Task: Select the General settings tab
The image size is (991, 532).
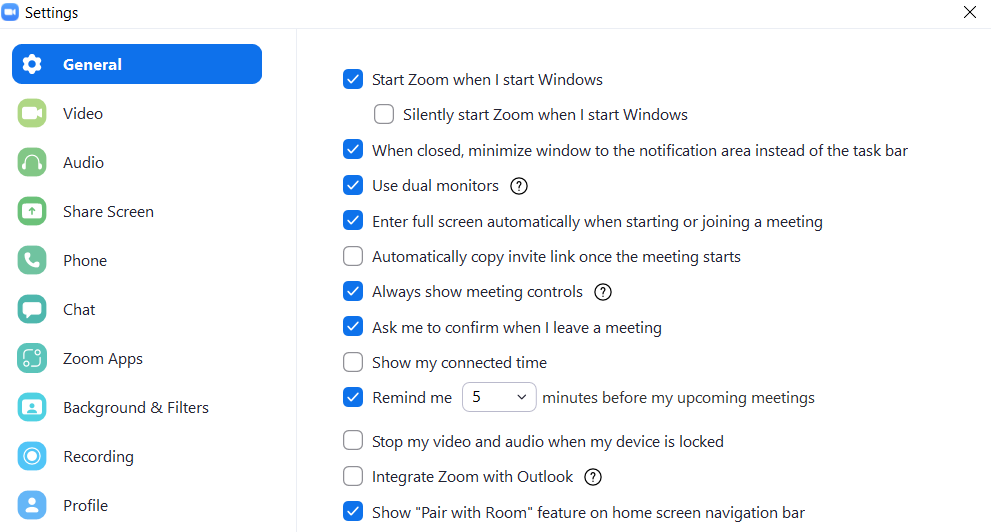Action: [x=137, y=64]
